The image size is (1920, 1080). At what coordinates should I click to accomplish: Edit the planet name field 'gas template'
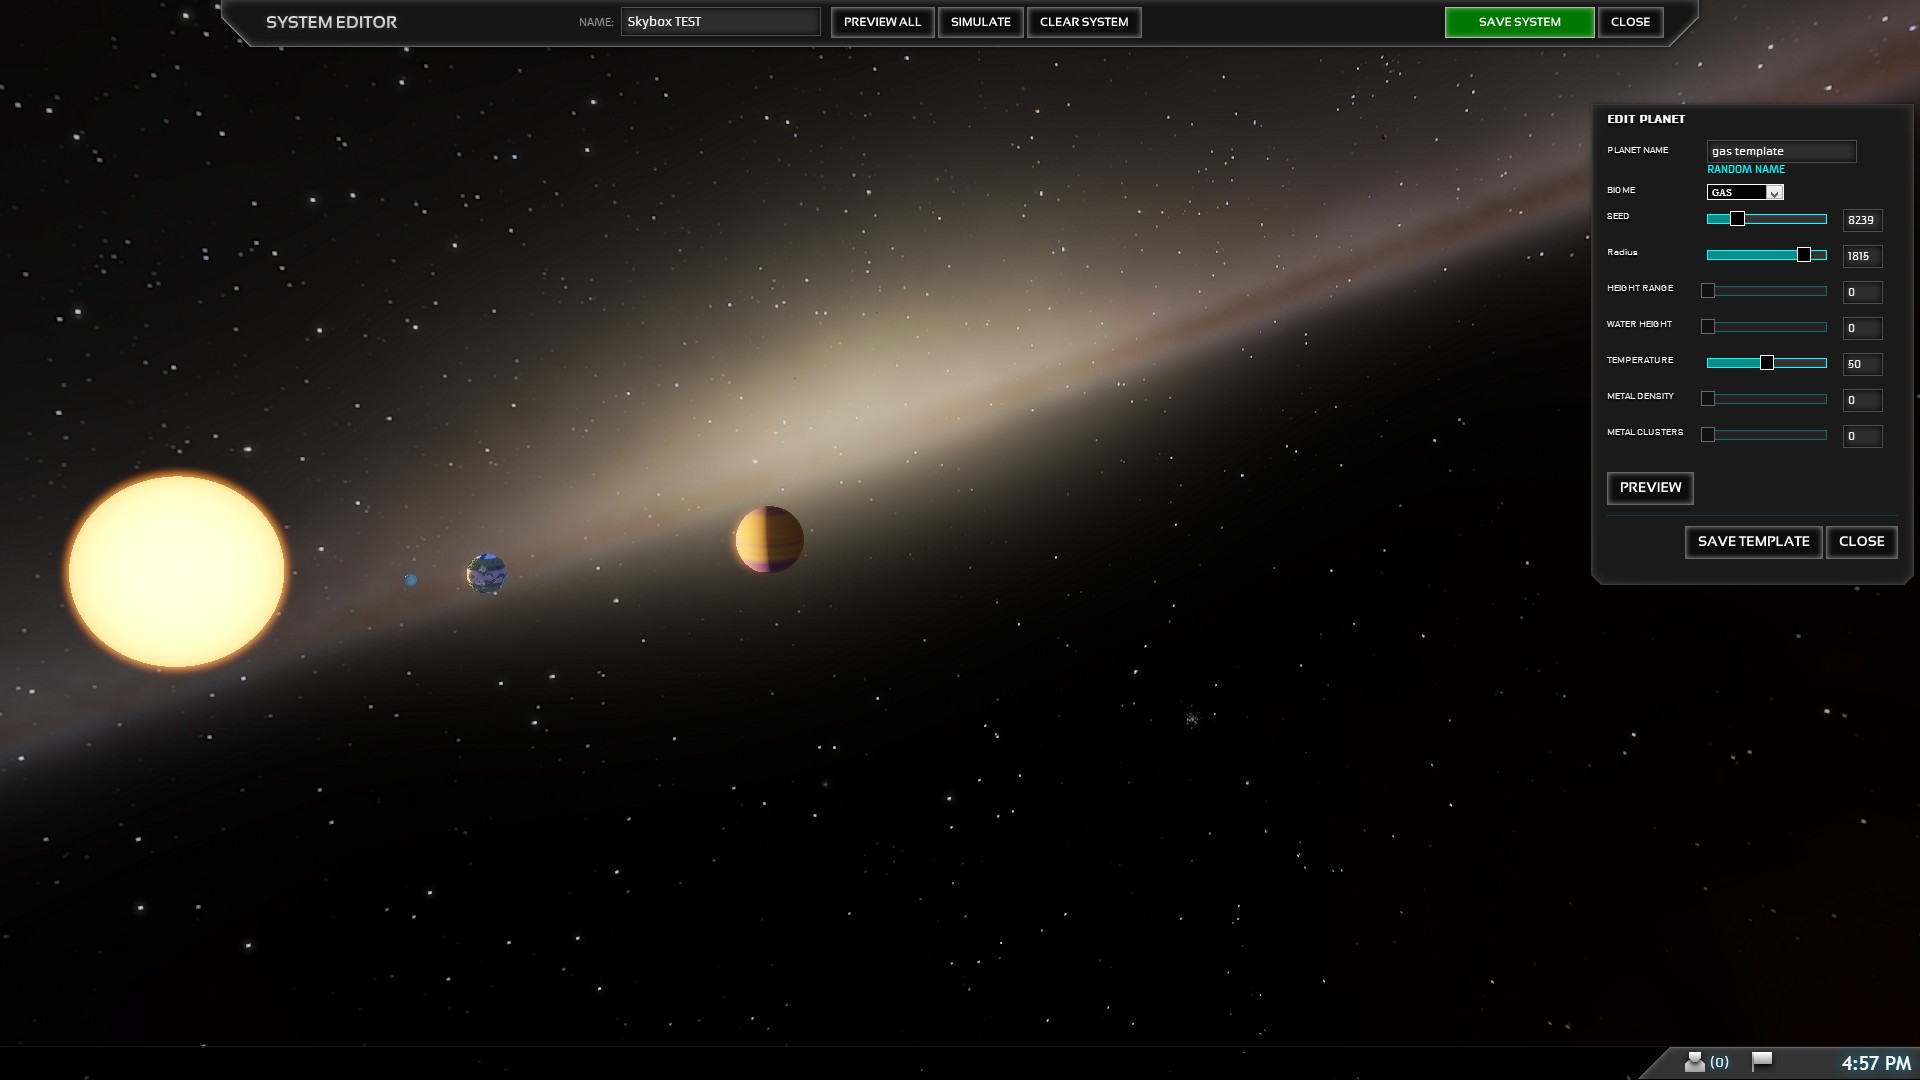click(1781, 151)
